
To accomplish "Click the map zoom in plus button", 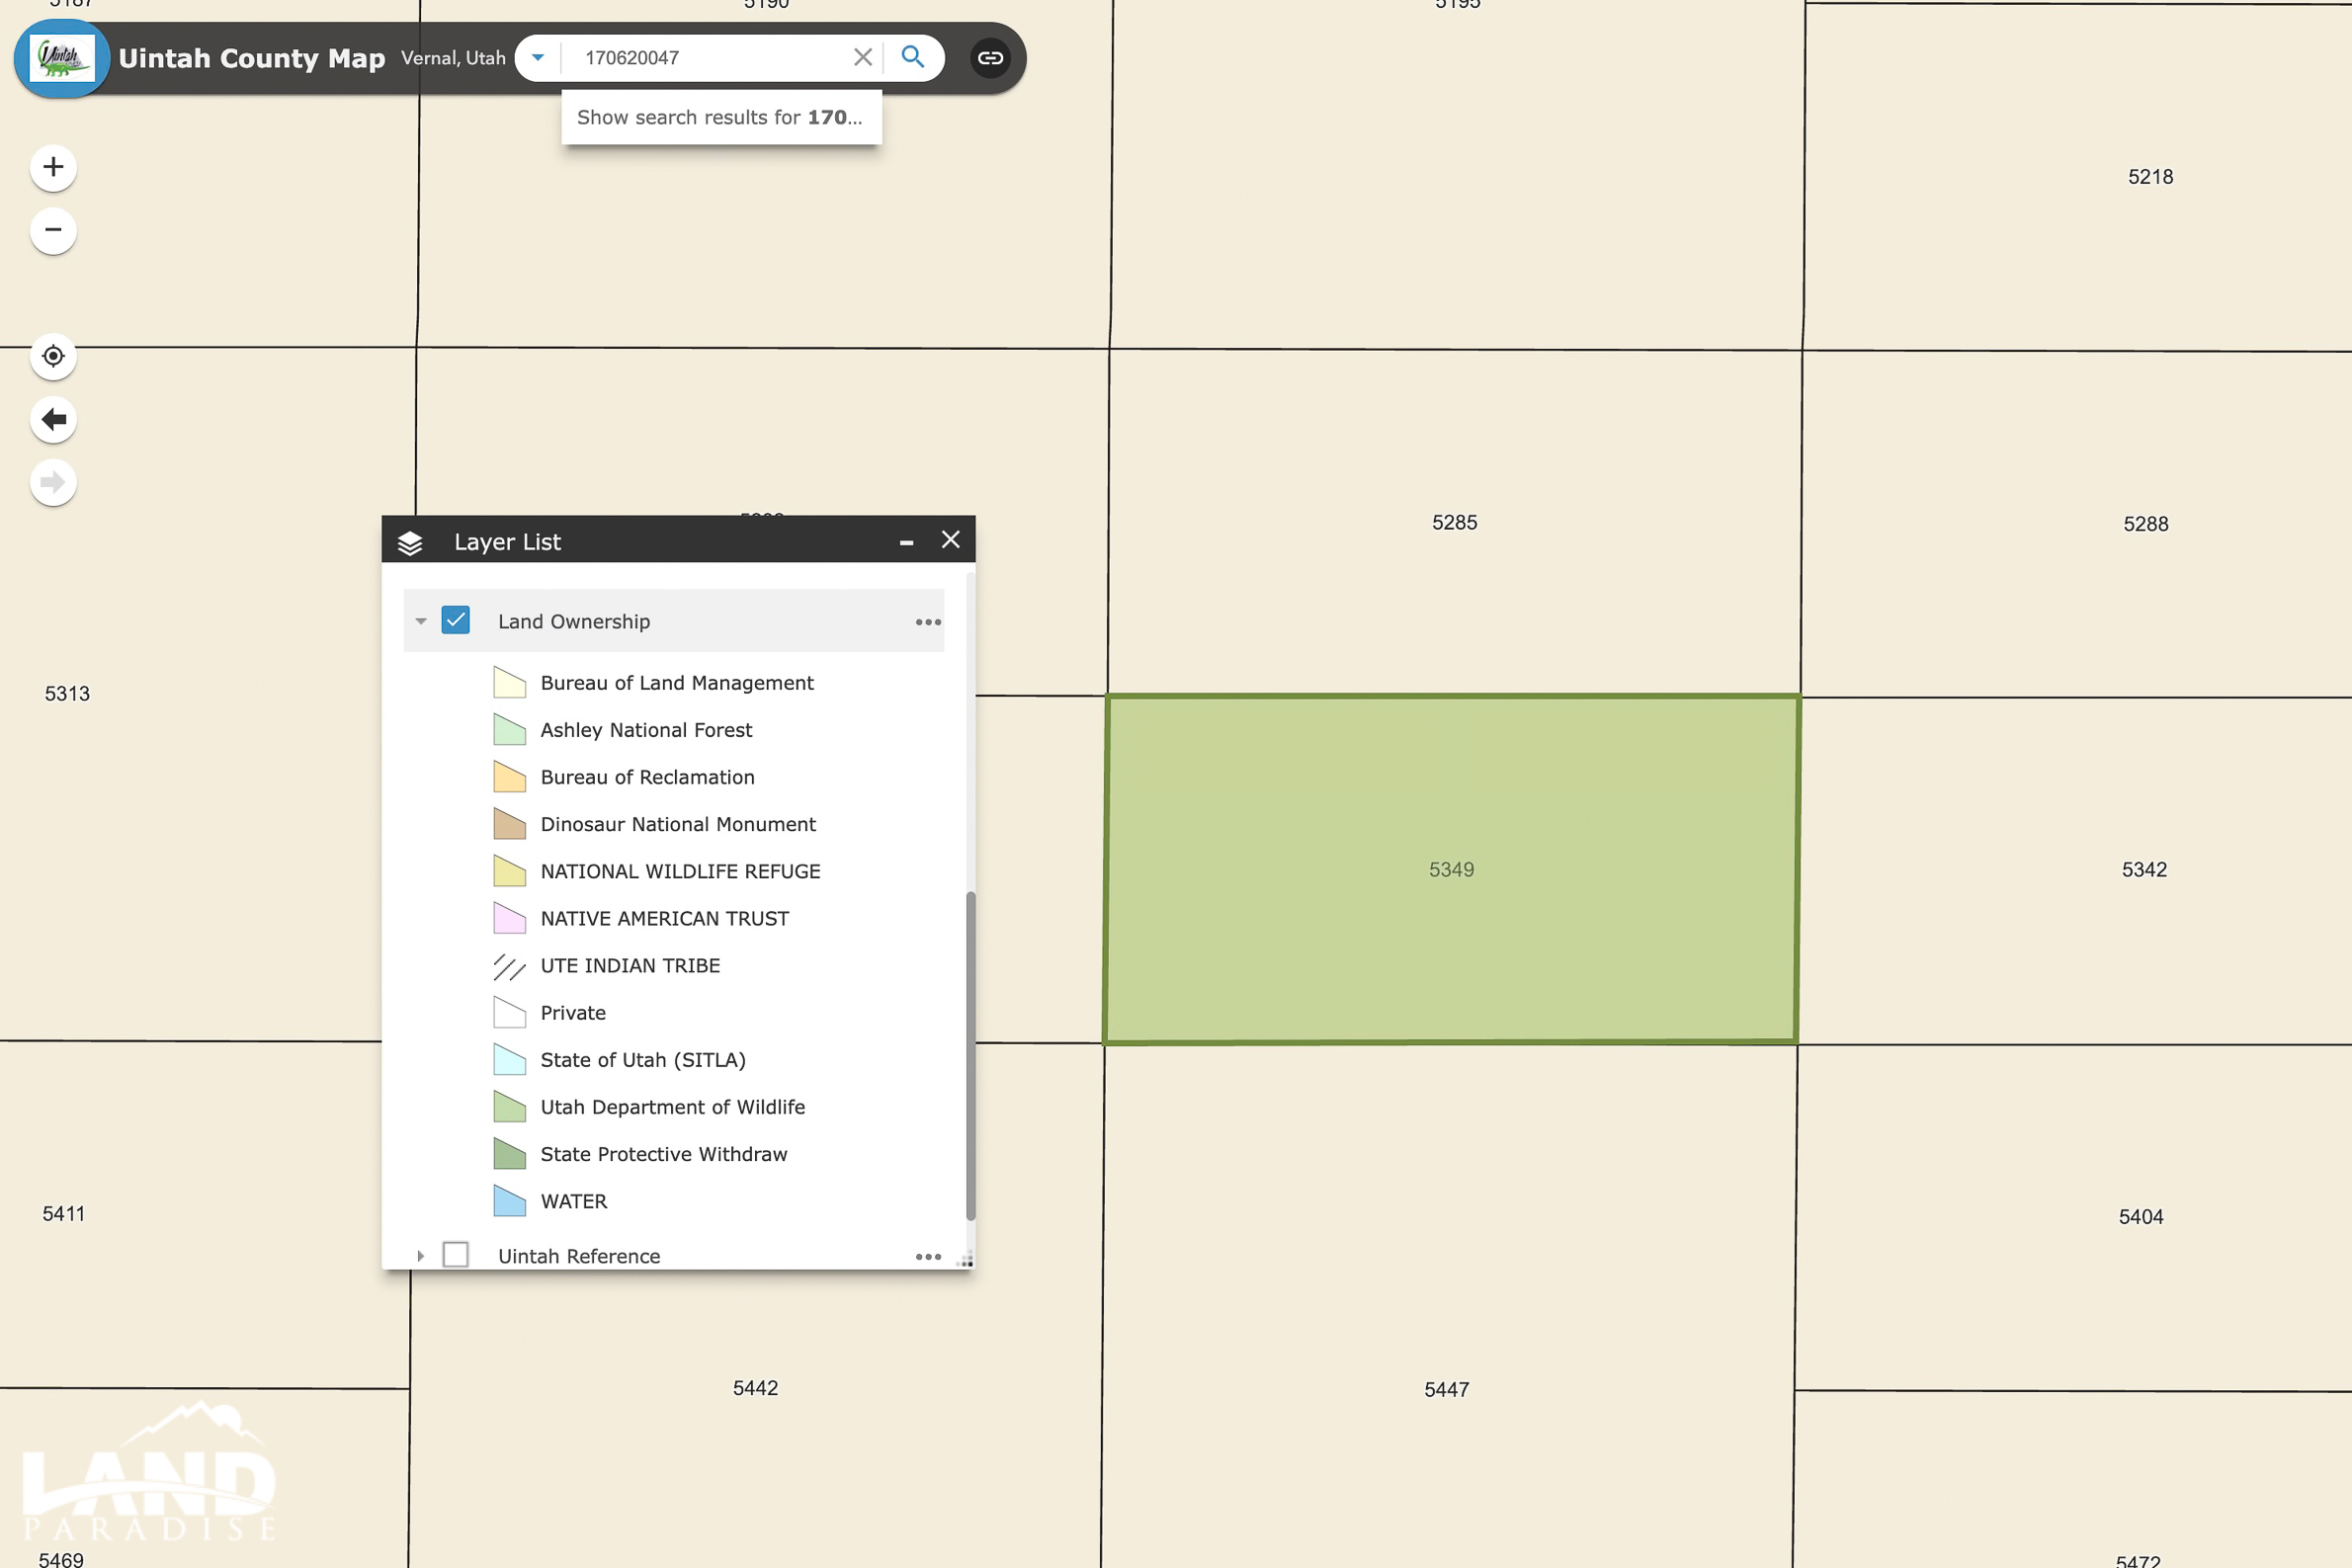I will click(x=53, y=167).
